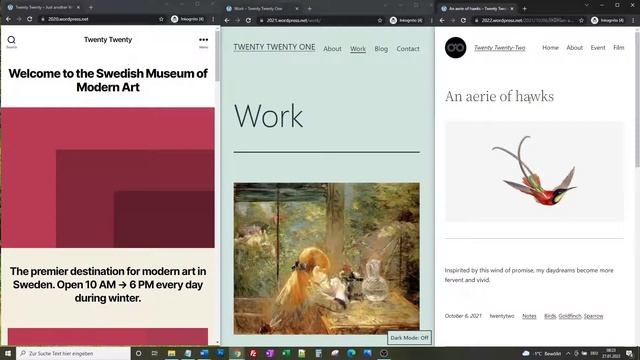Select the Work – Twenty Twenty One browser tab
This screenshot has height=360, width=640.
[x=262, y=9]
